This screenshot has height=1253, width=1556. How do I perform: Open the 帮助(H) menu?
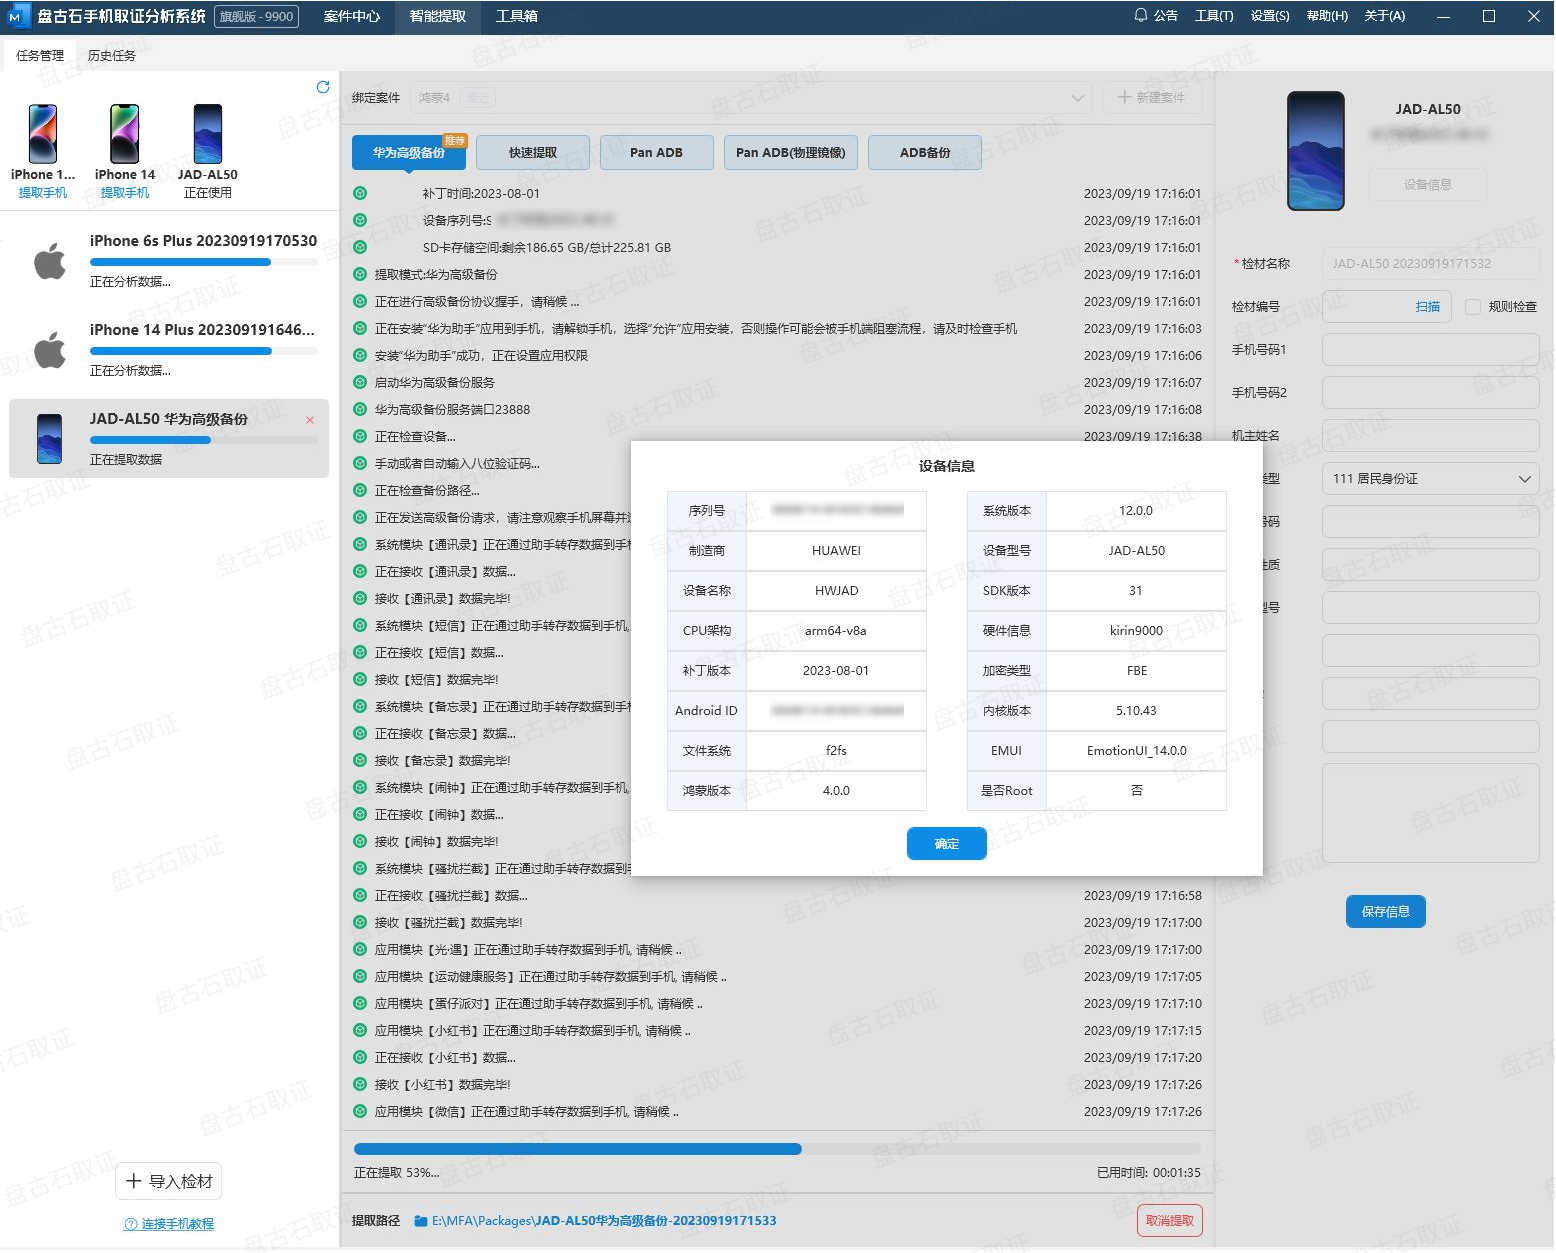pos(1327,16)
